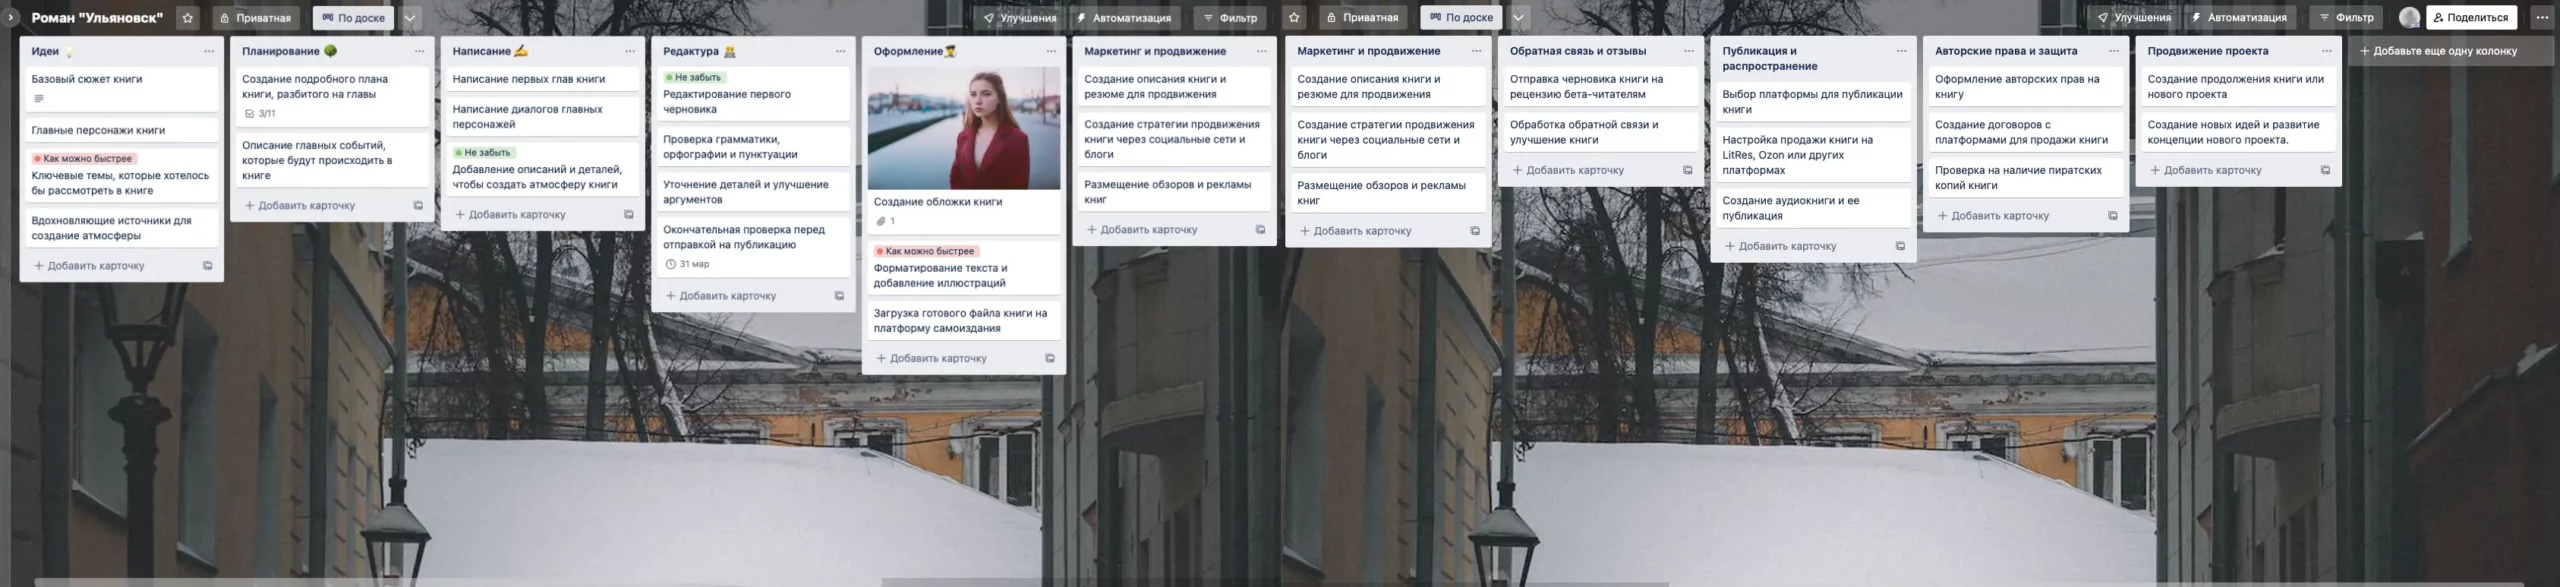Screen dimensions: 2560x587
Task: Click the 3/11 checklist badge
Action: pyautogui.click(x=260, y=114)
